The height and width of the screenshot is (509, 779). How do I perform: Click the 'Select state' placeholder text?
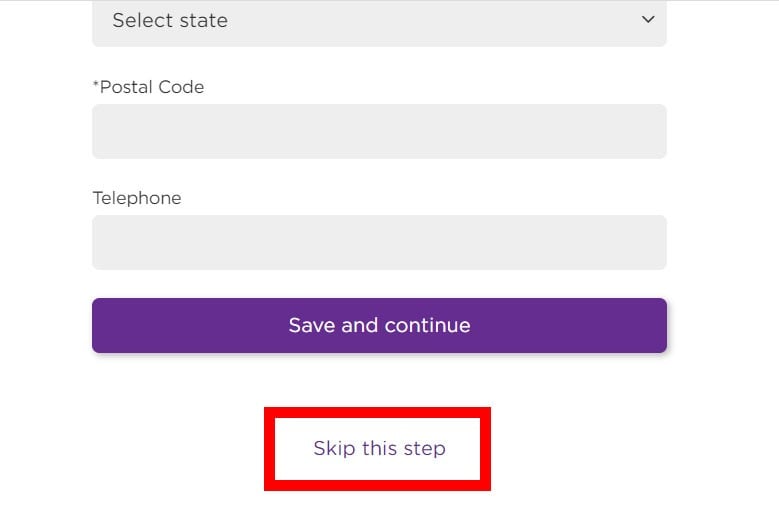click(x=170, y=21)
